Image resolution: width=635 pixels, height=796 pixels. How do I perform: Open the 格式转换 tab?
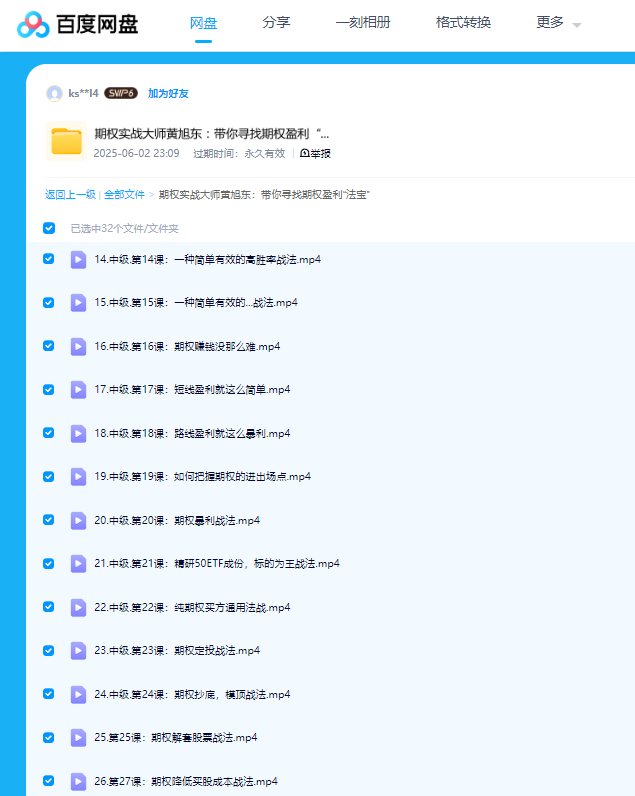click(x=463, y=22)
